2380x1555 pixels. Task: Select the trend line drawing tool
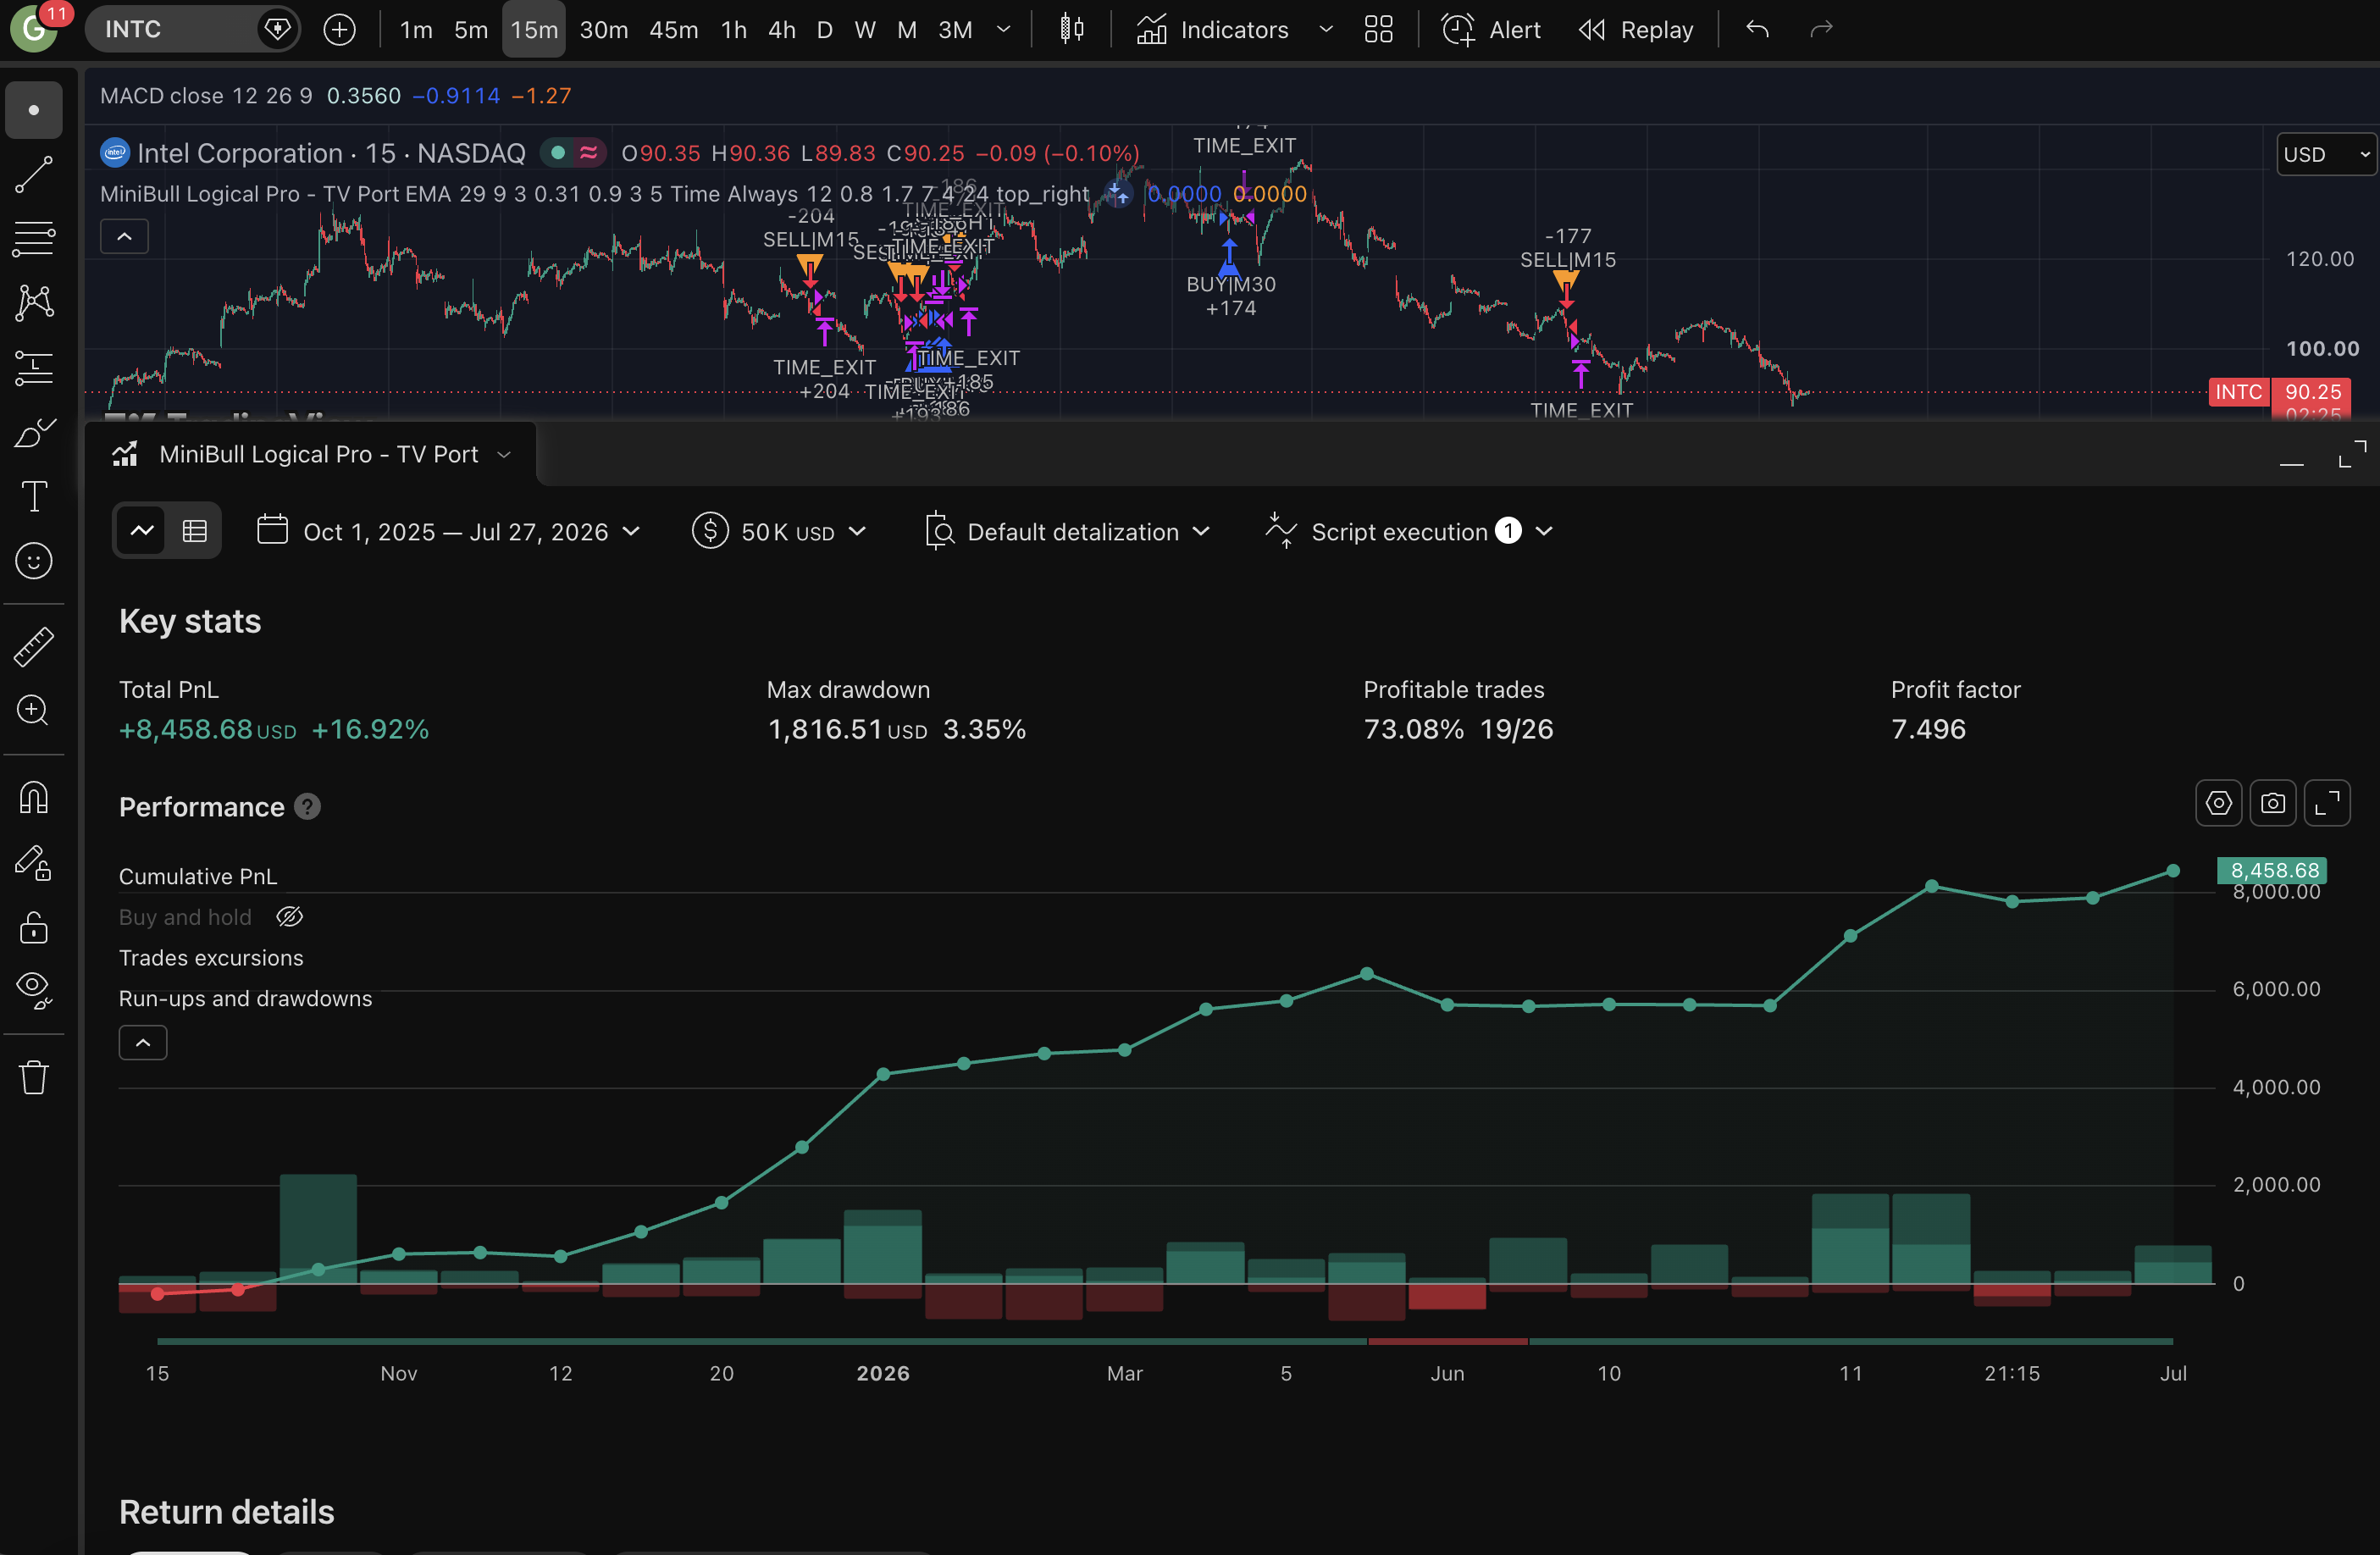click(33, 174)
